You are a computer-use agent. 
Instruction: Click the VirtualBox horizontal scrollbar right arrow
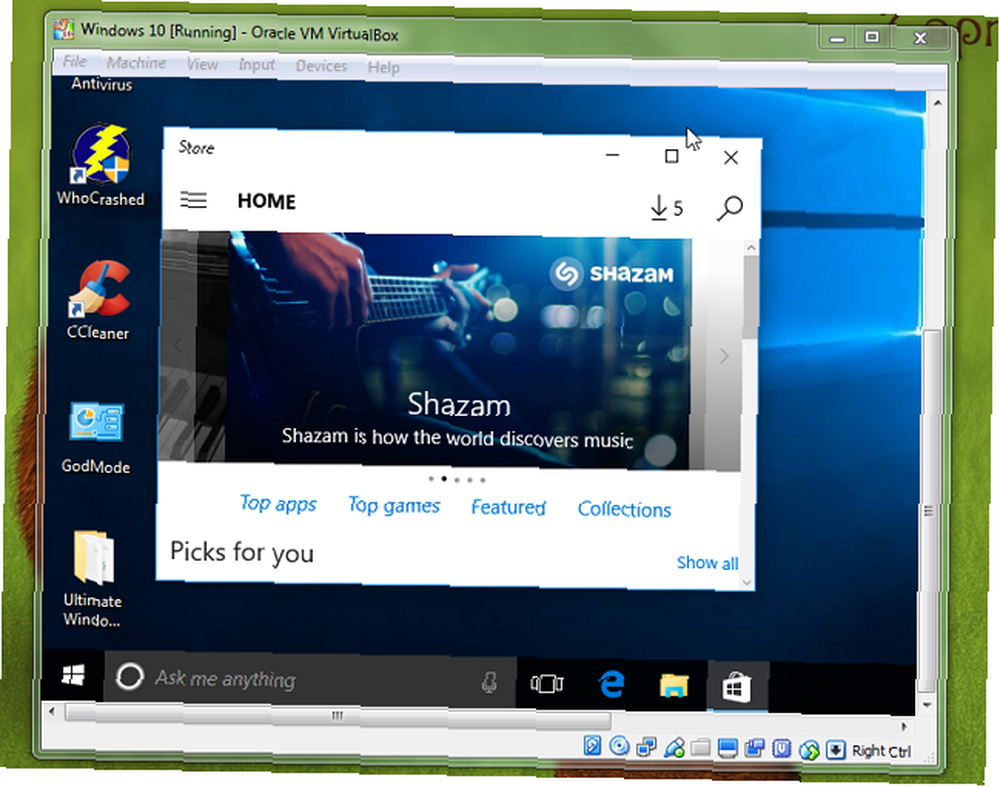coord(904,726)
